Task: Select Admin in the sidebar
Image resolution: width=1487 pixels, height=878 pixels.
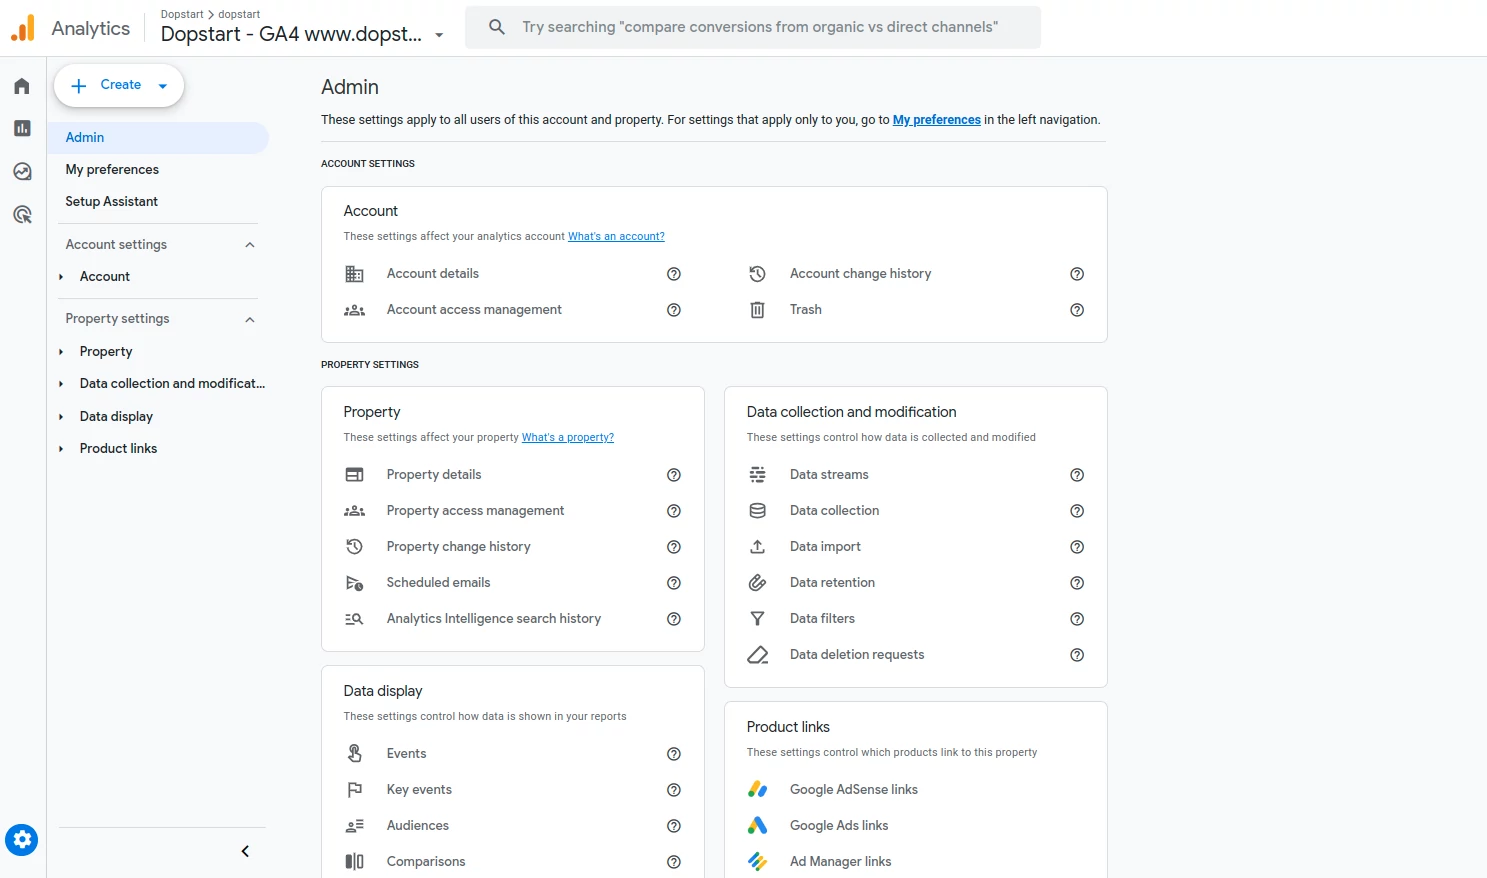Action: pyautogui.click(x=158, y=138)
